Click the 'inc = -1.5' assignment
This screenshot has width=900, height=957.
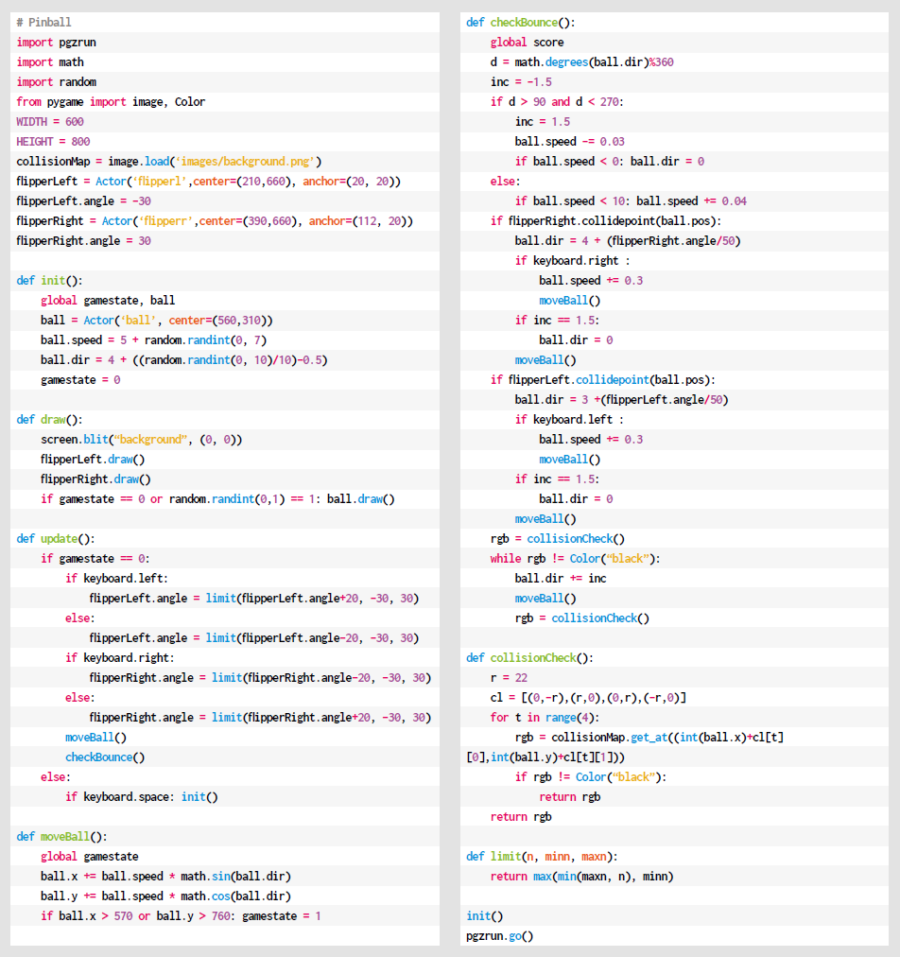[521, 82]
